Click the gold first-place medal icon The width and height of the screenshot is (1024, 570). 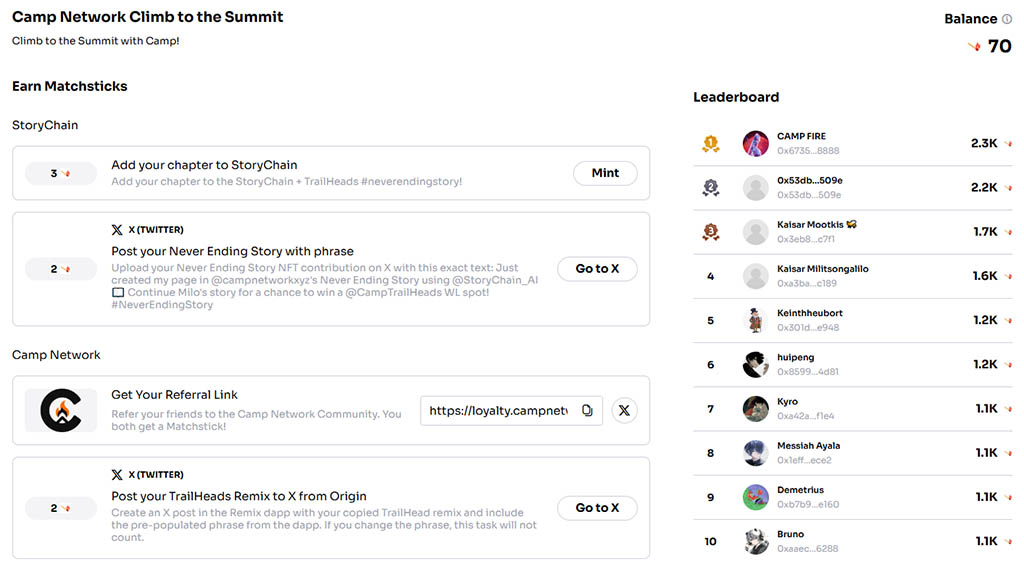(x=711, y=143)
